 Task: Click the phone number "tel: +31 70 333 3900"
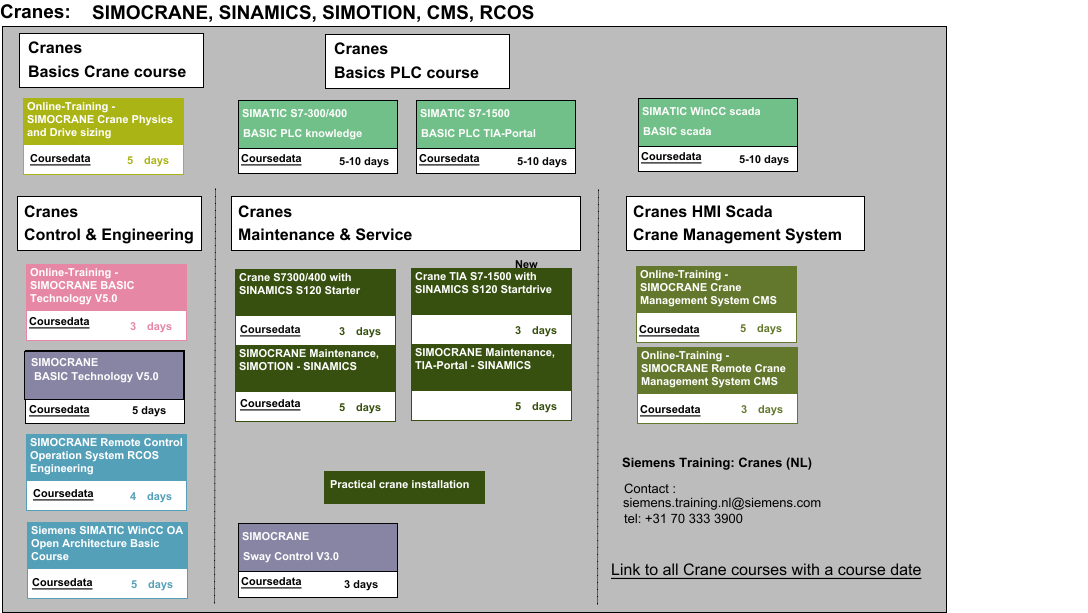[683, 519]
